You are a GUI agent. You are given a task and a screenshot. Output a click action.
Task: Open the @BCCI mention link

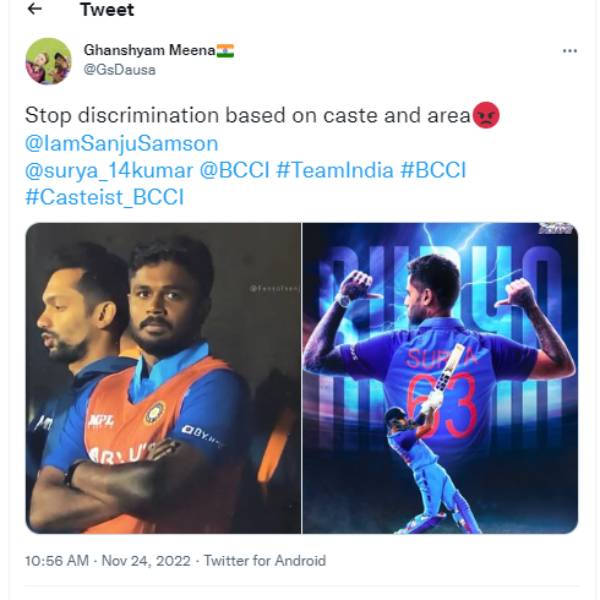coord(234,170)
